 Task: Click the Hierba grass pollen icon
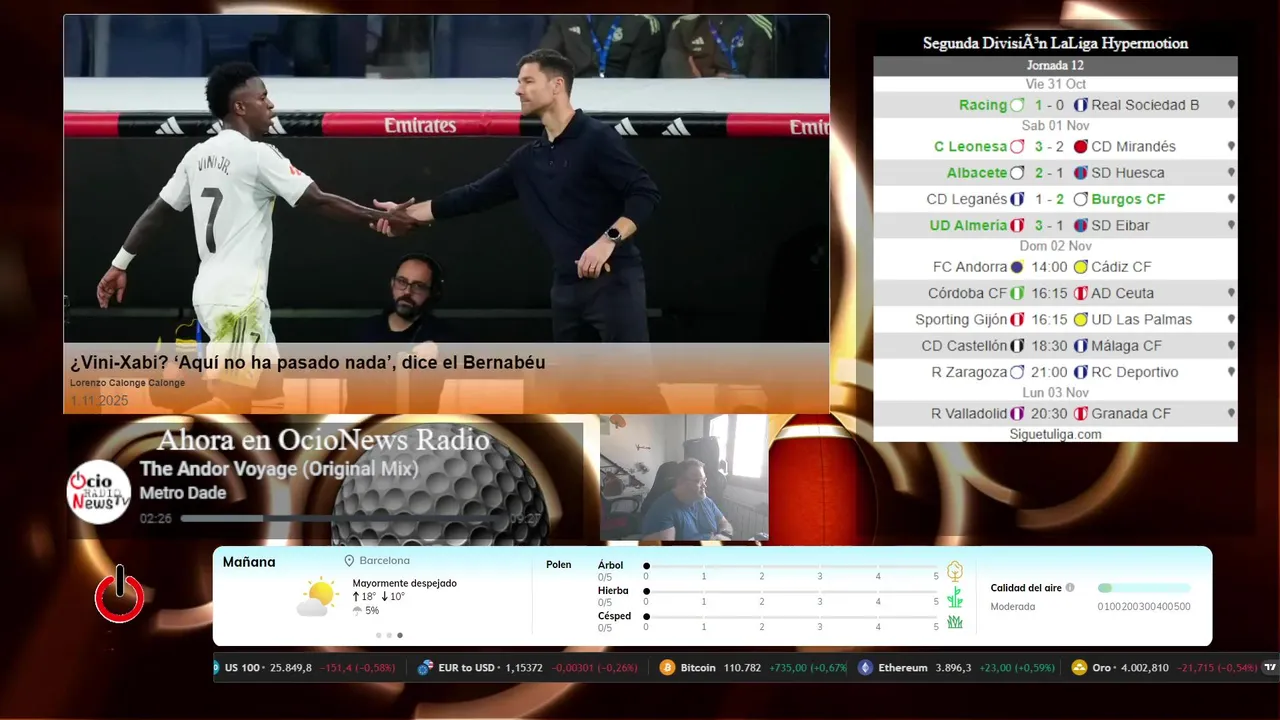click(955, 597)
